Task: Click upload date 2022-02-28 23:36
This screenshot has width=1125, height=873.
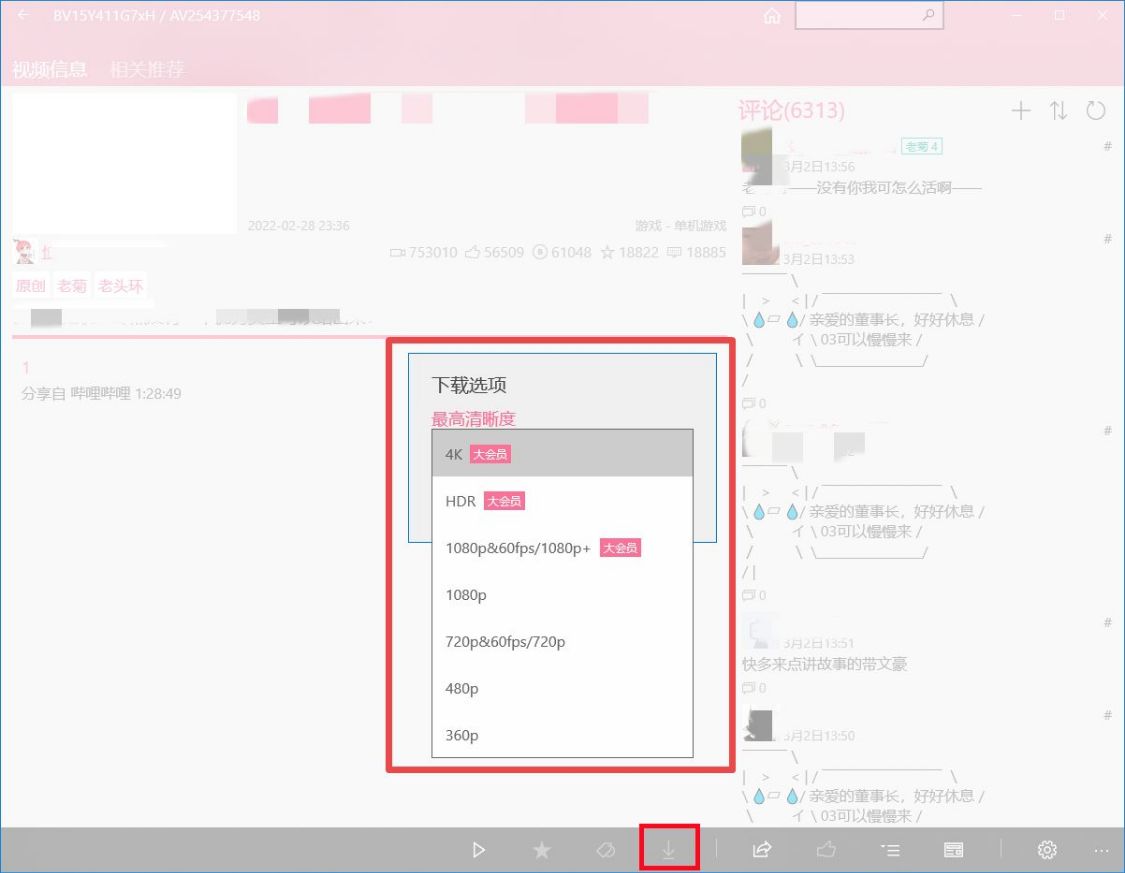Action: coord(298,225)
